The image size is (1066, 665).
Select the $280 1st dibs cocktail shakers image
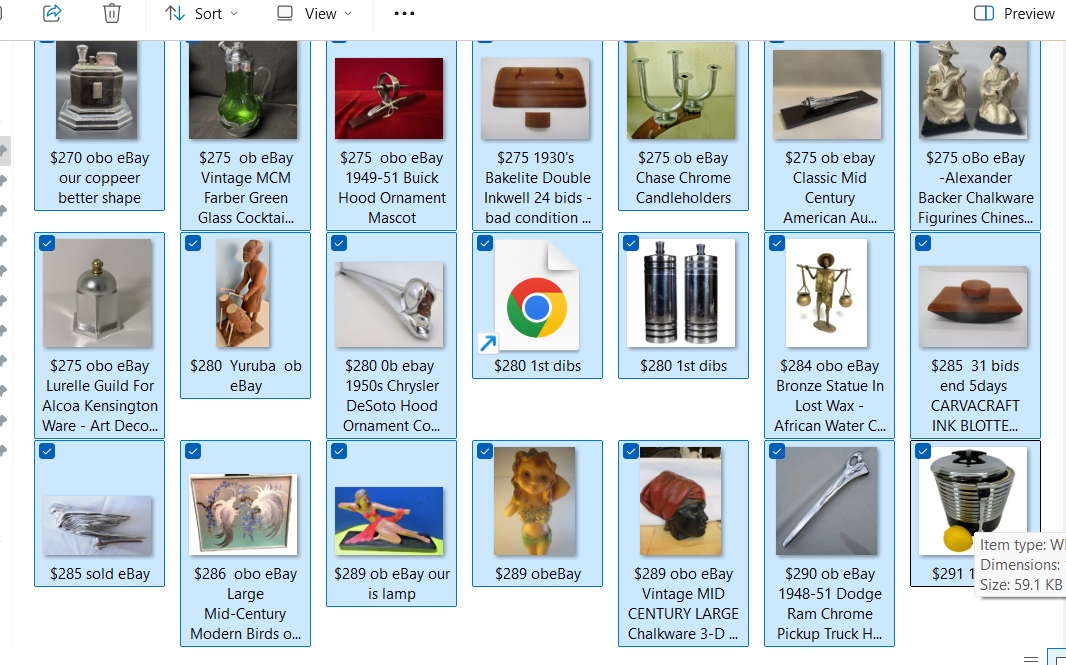tap(682, 293)
